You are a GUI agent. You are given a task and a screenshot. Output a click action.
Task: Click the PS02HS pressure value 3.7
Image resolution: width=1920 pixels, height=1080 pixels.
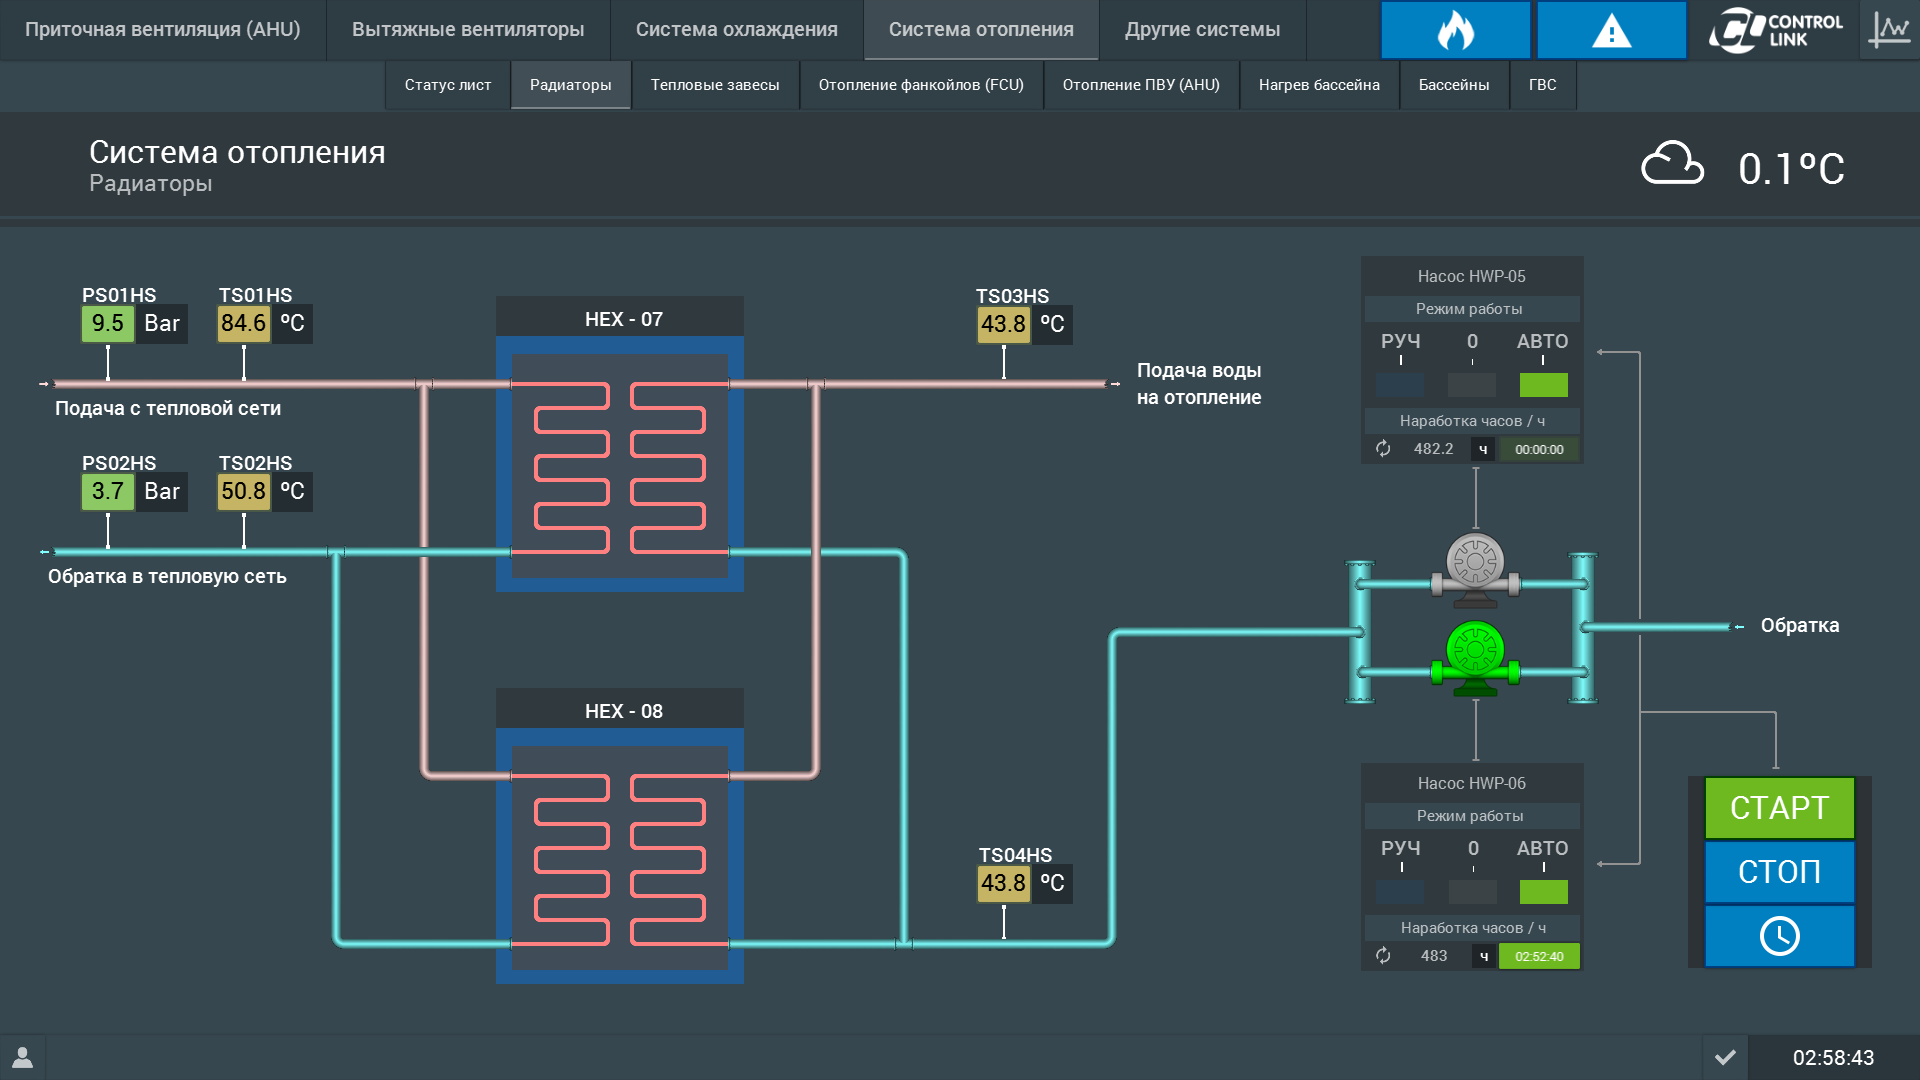point(108,492)
